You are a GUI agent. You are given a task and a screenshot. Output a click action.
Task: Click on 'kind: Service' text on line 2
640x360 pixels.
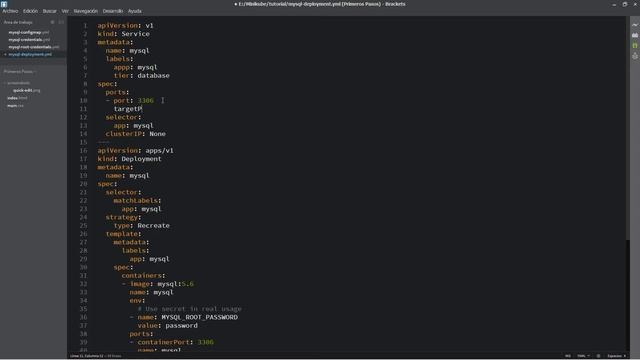coord(123,34)
